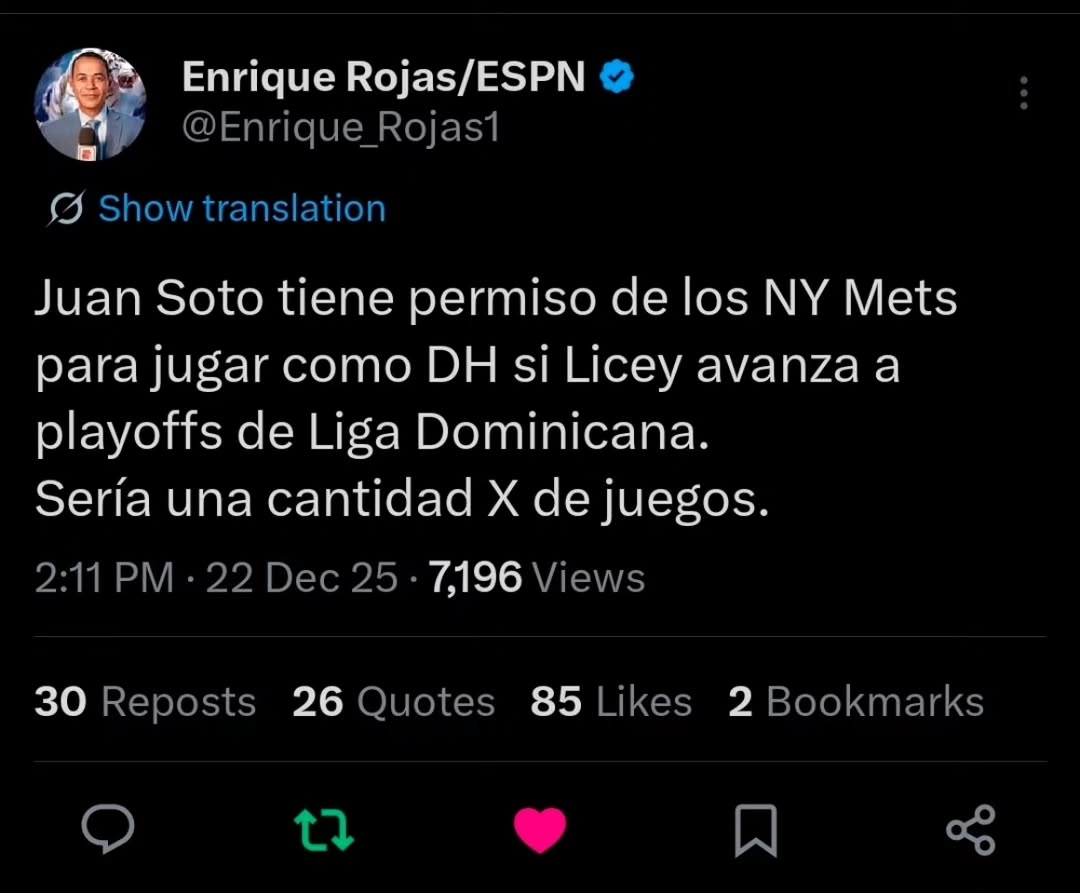
Task: Unlike the tweet by tapping the pink heart
Action: point(540,827)
